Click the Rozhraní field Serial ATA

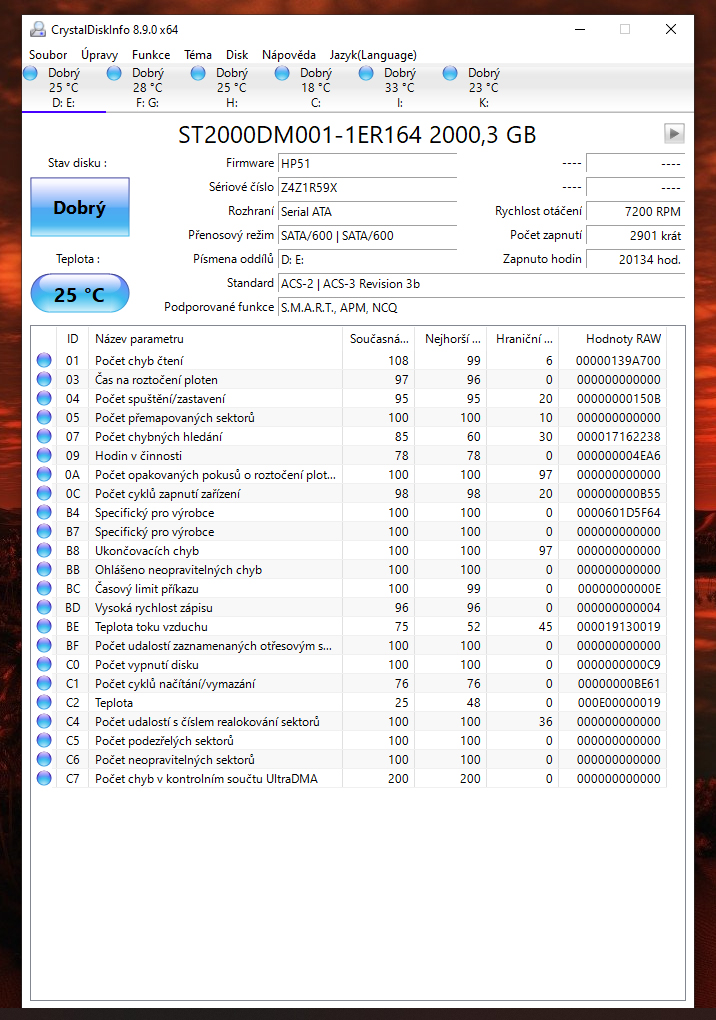click(x=367, y=211)
